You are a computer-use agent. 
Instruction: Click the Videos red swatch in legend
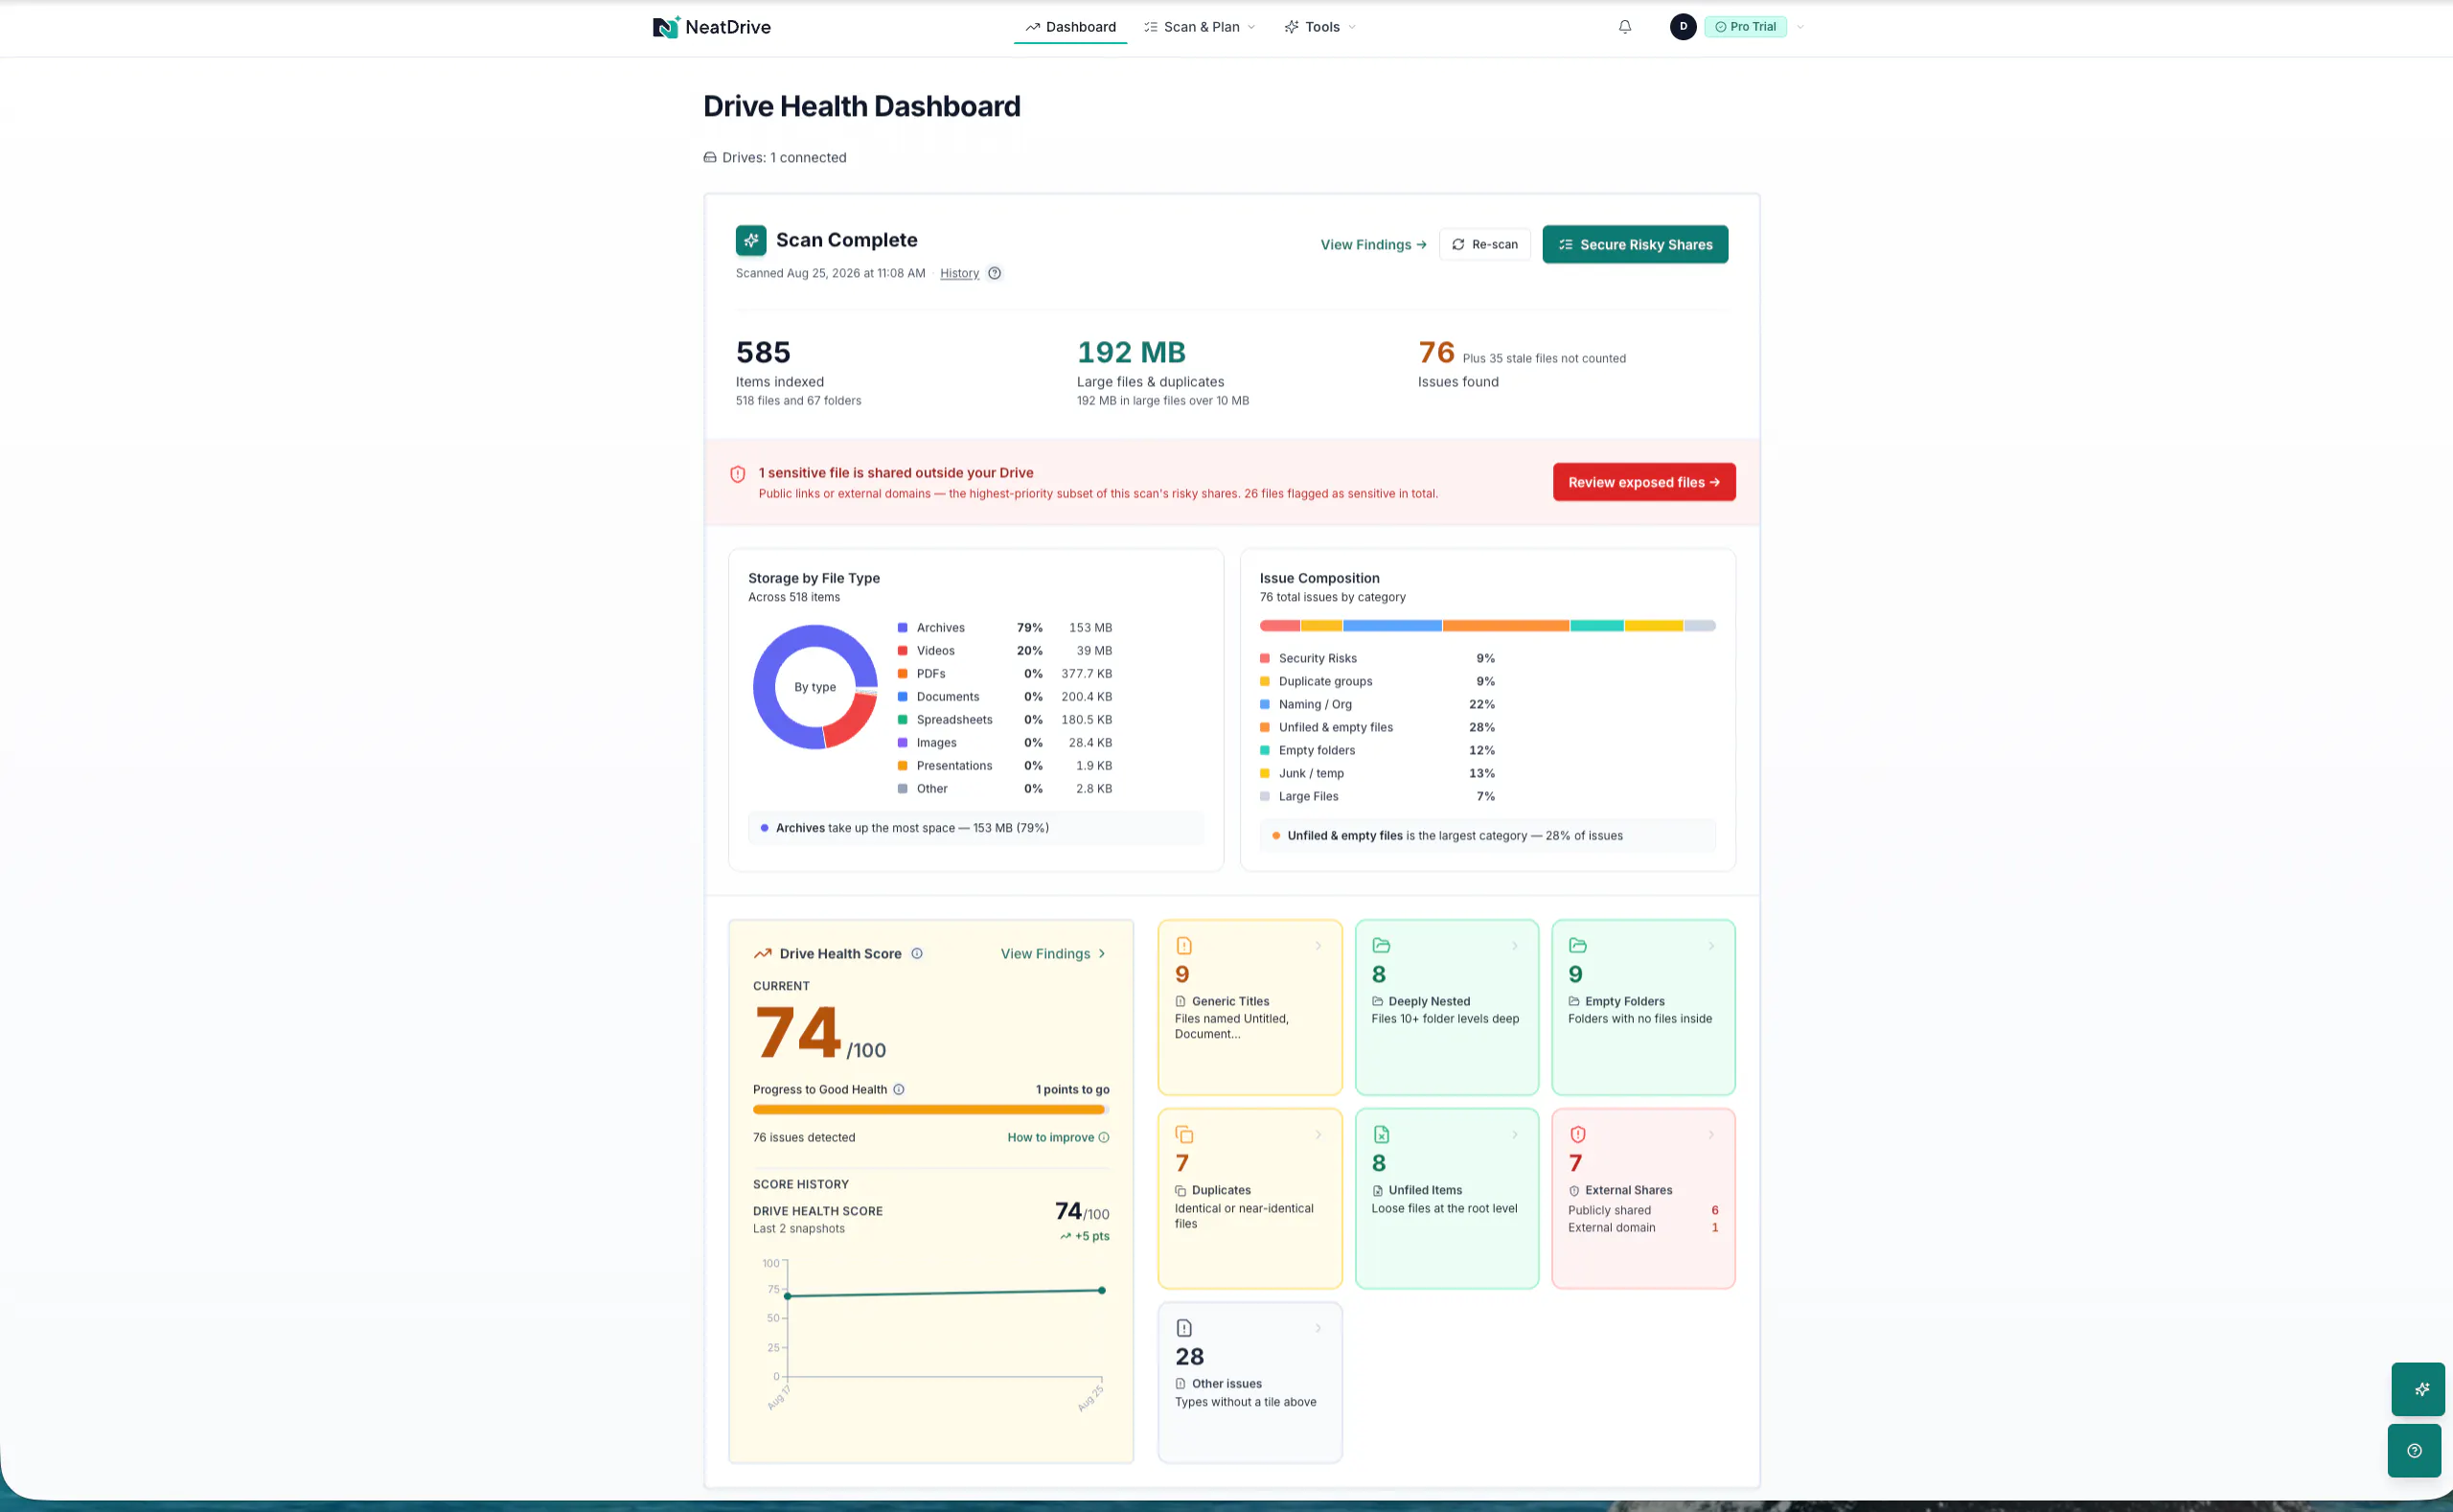[902, 651]
